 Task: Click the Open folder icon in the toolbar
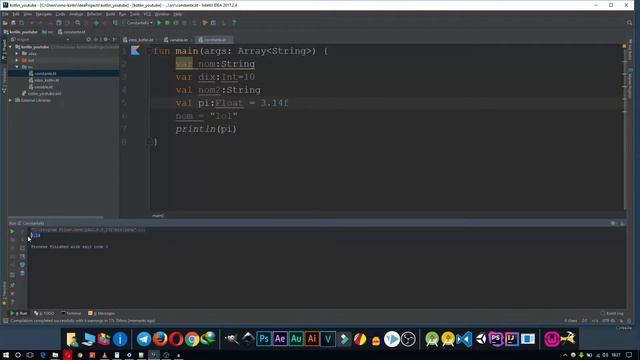(x=5, y=23)
